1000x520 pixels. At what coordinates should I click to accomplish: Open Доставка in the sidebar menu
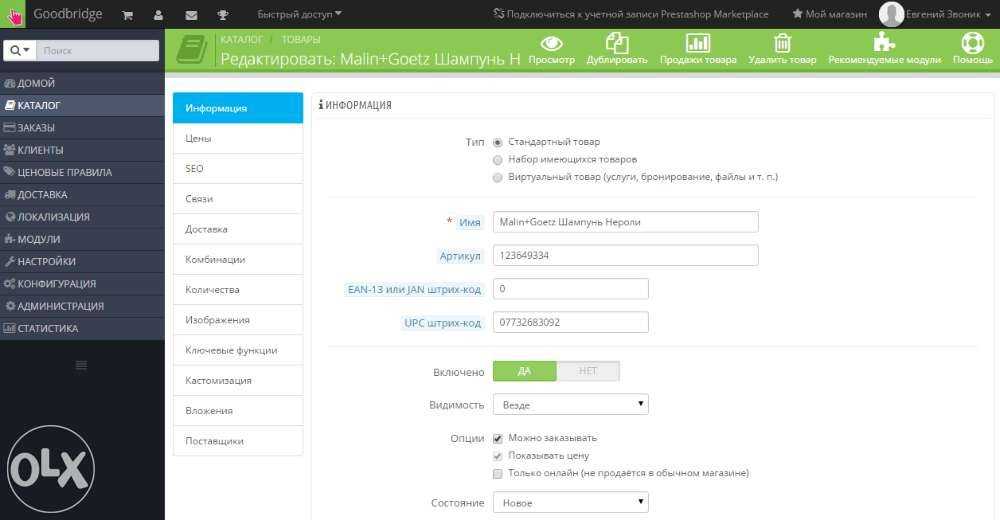click(x=82, y=195)
